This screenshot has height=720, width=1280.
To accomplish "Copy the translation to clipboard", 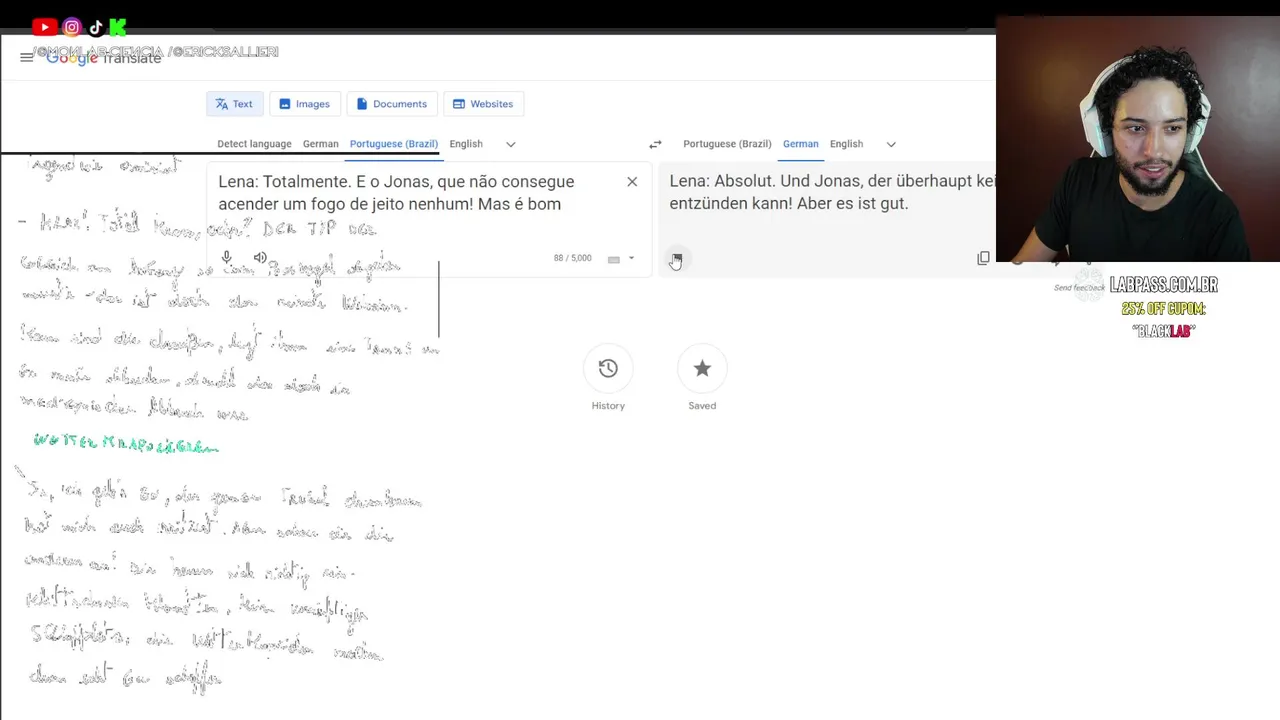I will pyautogui.click(x=983, y=258).
